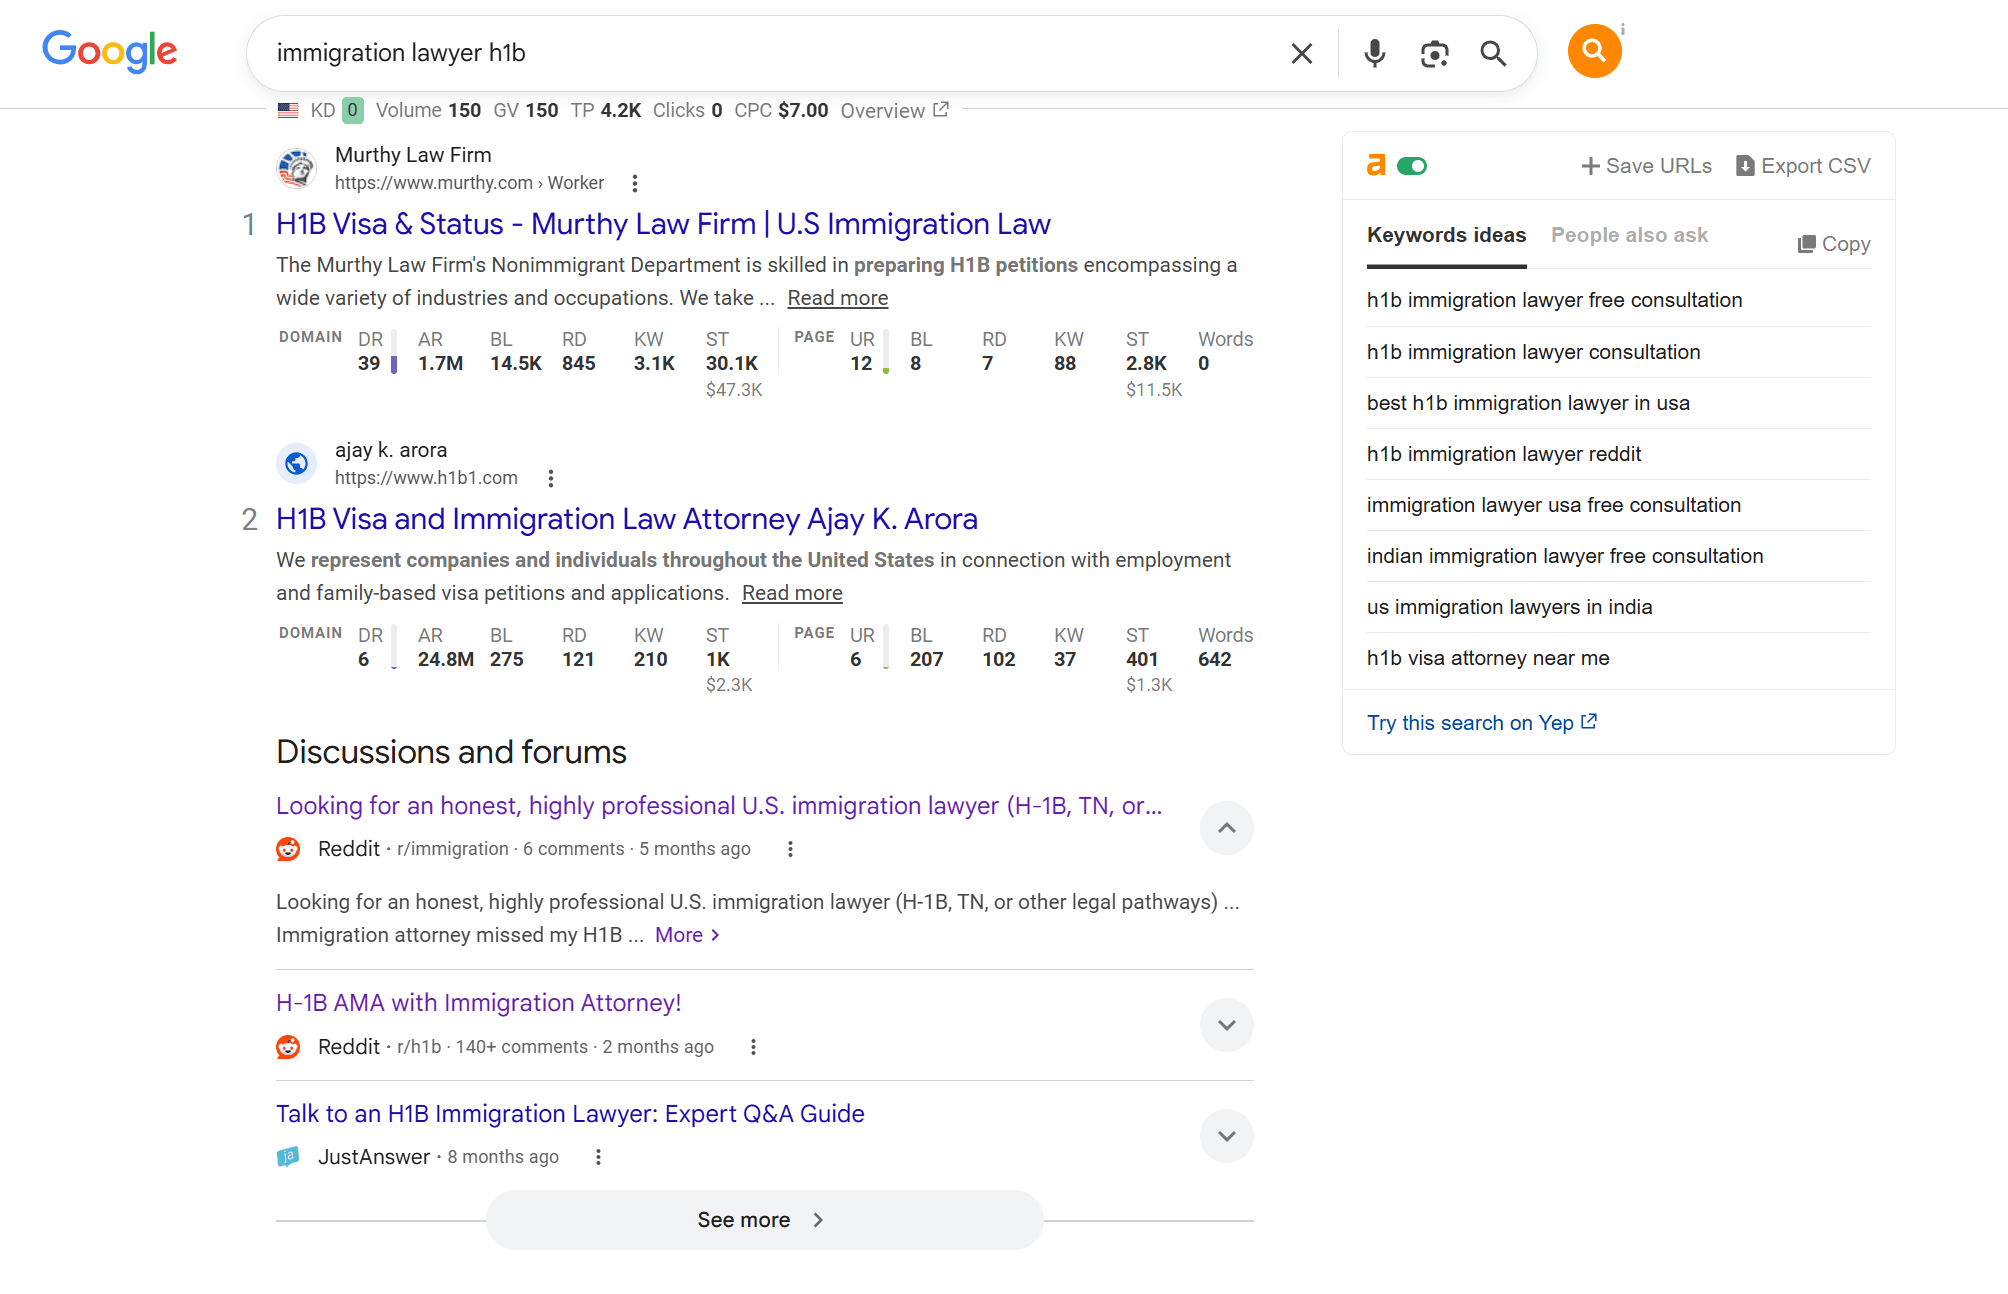
Task: Click the JustAnswer source icon
Action: pos(288,1157)
